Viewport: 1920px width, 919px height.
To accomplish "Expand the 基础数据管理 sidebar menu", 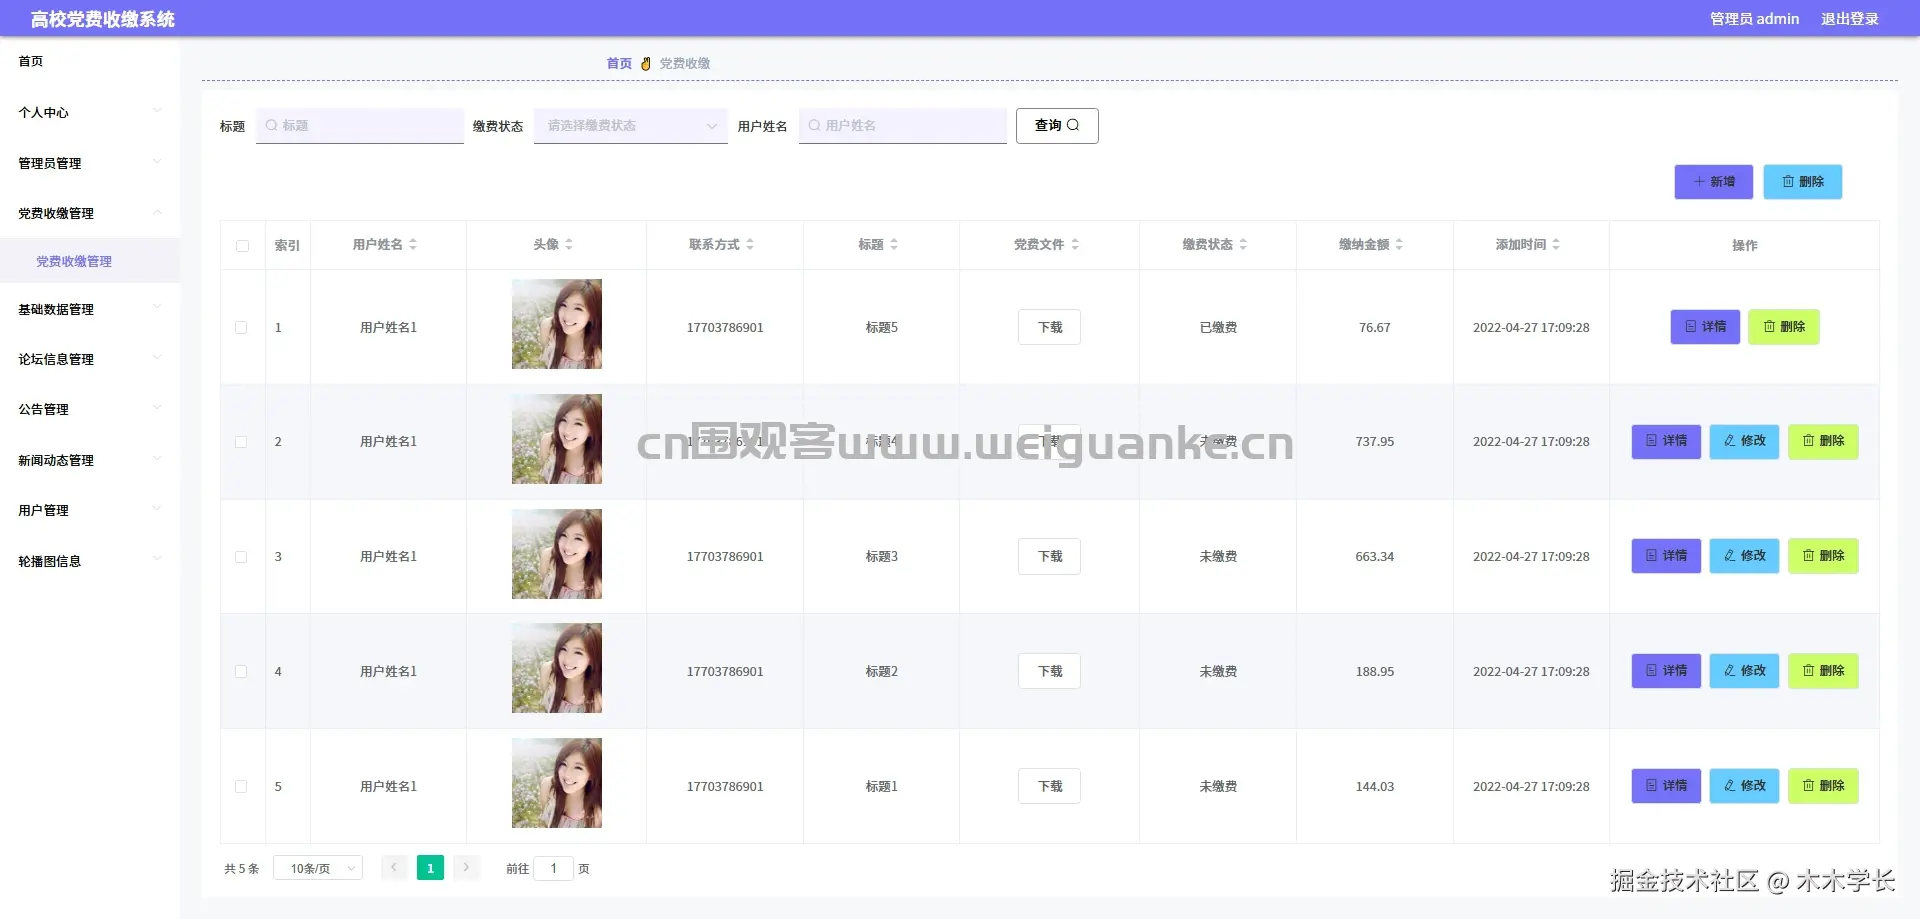I will 90,309.
